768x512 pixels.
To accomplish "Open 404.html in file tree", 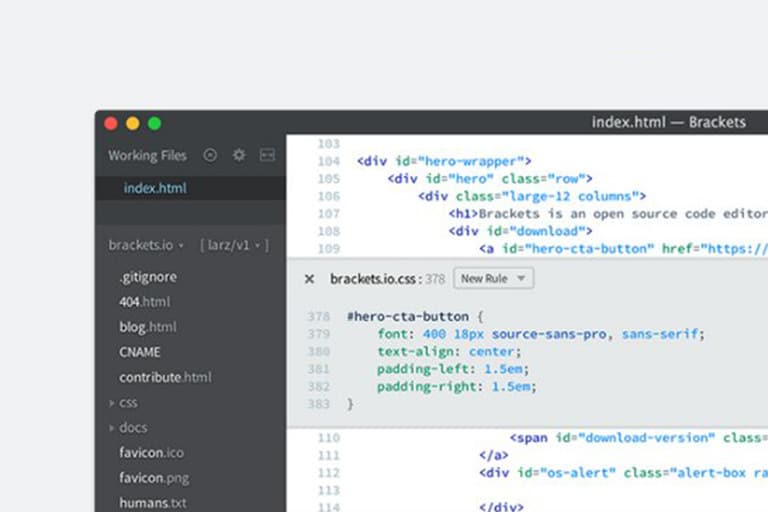I will (x=144, y=301).
